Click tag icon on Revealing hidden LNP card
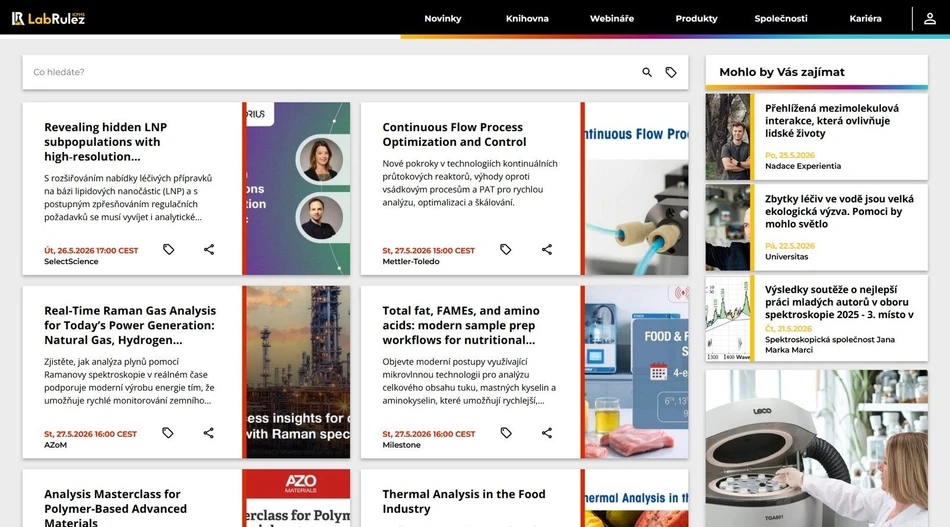950x527 pixels. pyautogui.click(x=168, y=249)
